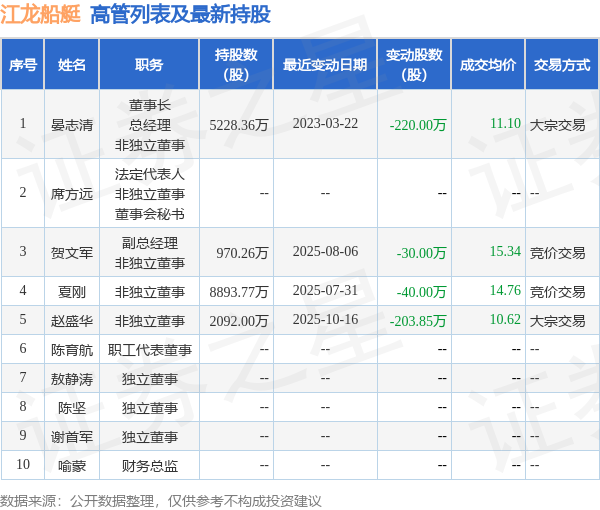Click 总经理 in 晏志清 row
The height and width of the screenshot is (510, 600).
(x=150, y=125)
